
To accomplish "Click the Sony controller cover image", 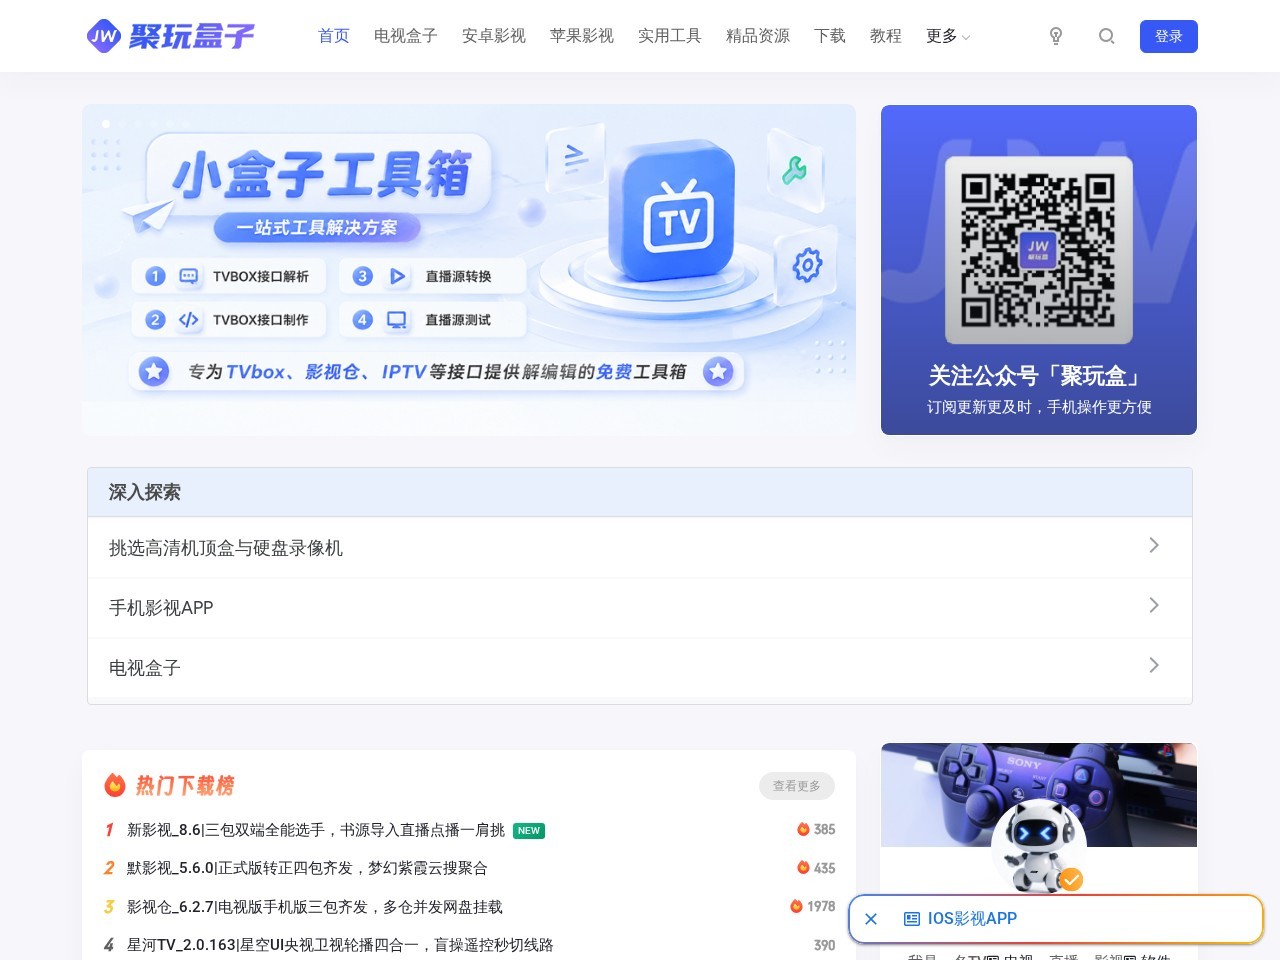I will coord(1039,795).
